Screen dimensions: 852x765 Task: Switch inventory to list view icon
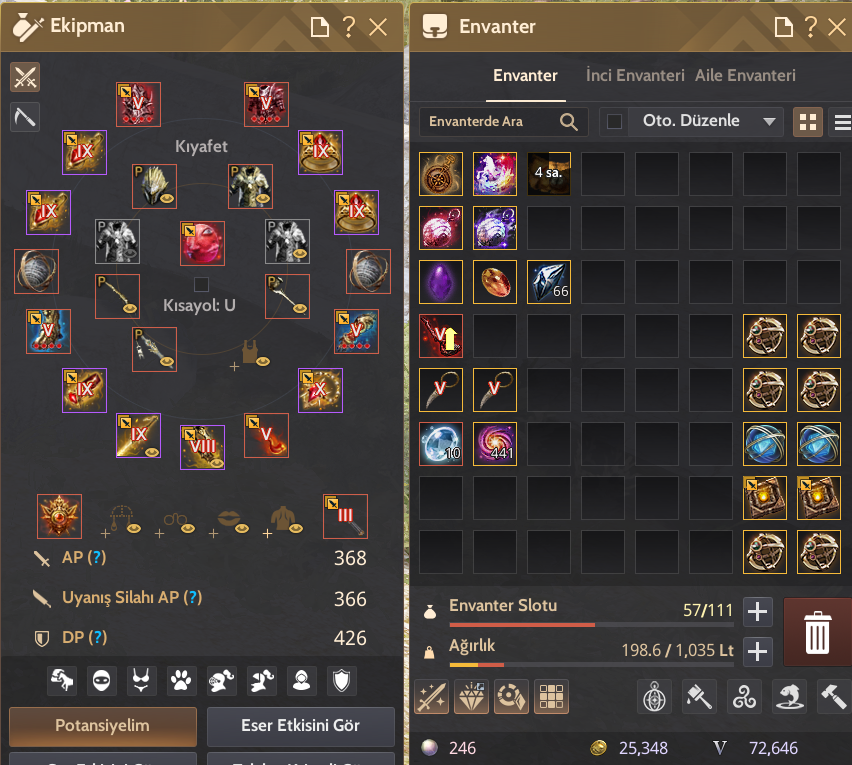[x=842, y=122]
